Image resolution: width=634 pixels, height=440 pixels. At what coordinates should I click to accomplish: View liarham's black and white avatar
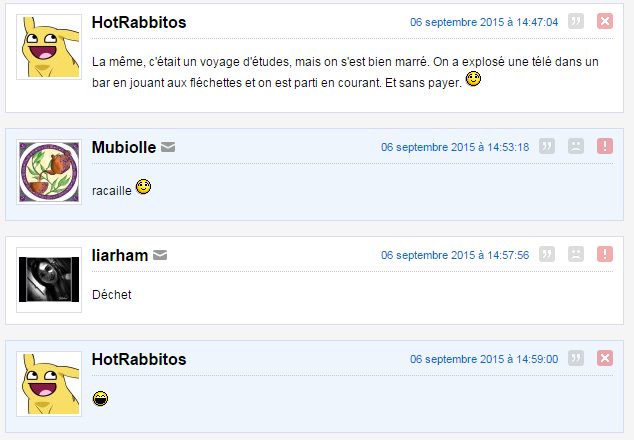[x=49, y=280]
